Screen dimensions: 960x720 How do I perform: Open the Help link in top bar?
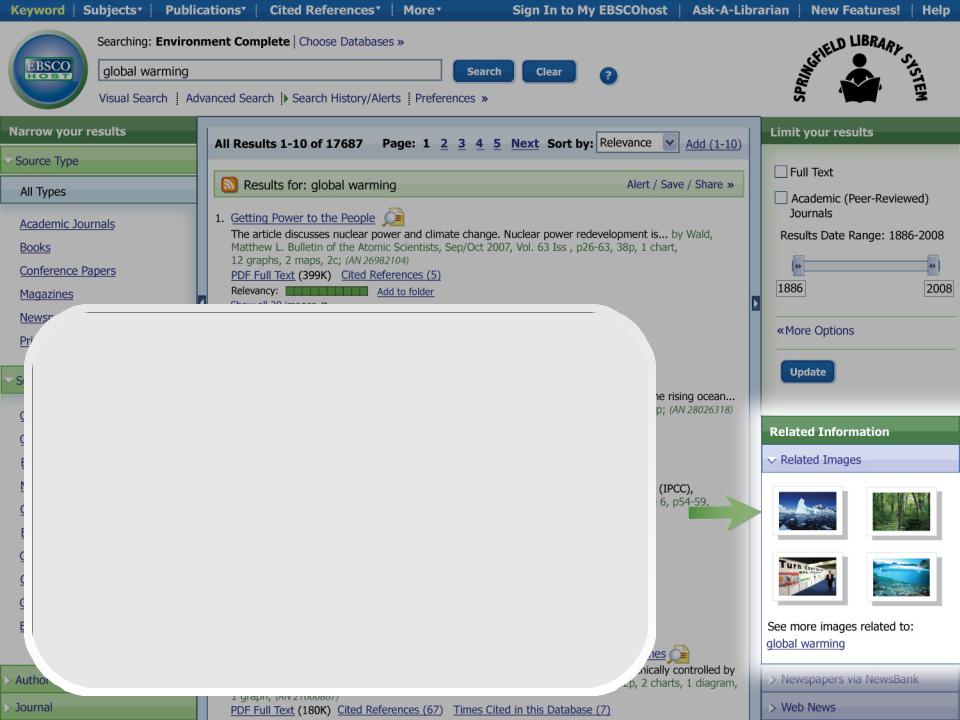[936, 10]
